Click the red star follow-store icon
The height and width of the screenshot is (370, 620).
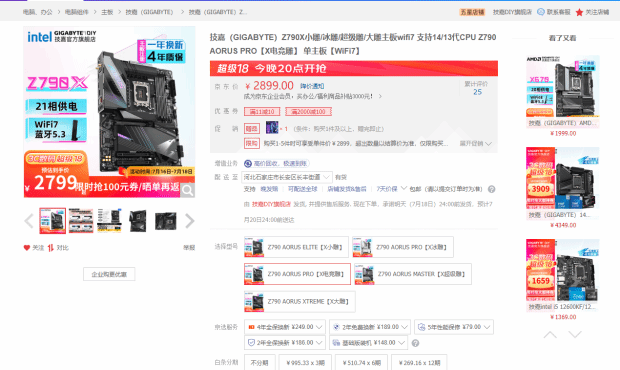579,12
